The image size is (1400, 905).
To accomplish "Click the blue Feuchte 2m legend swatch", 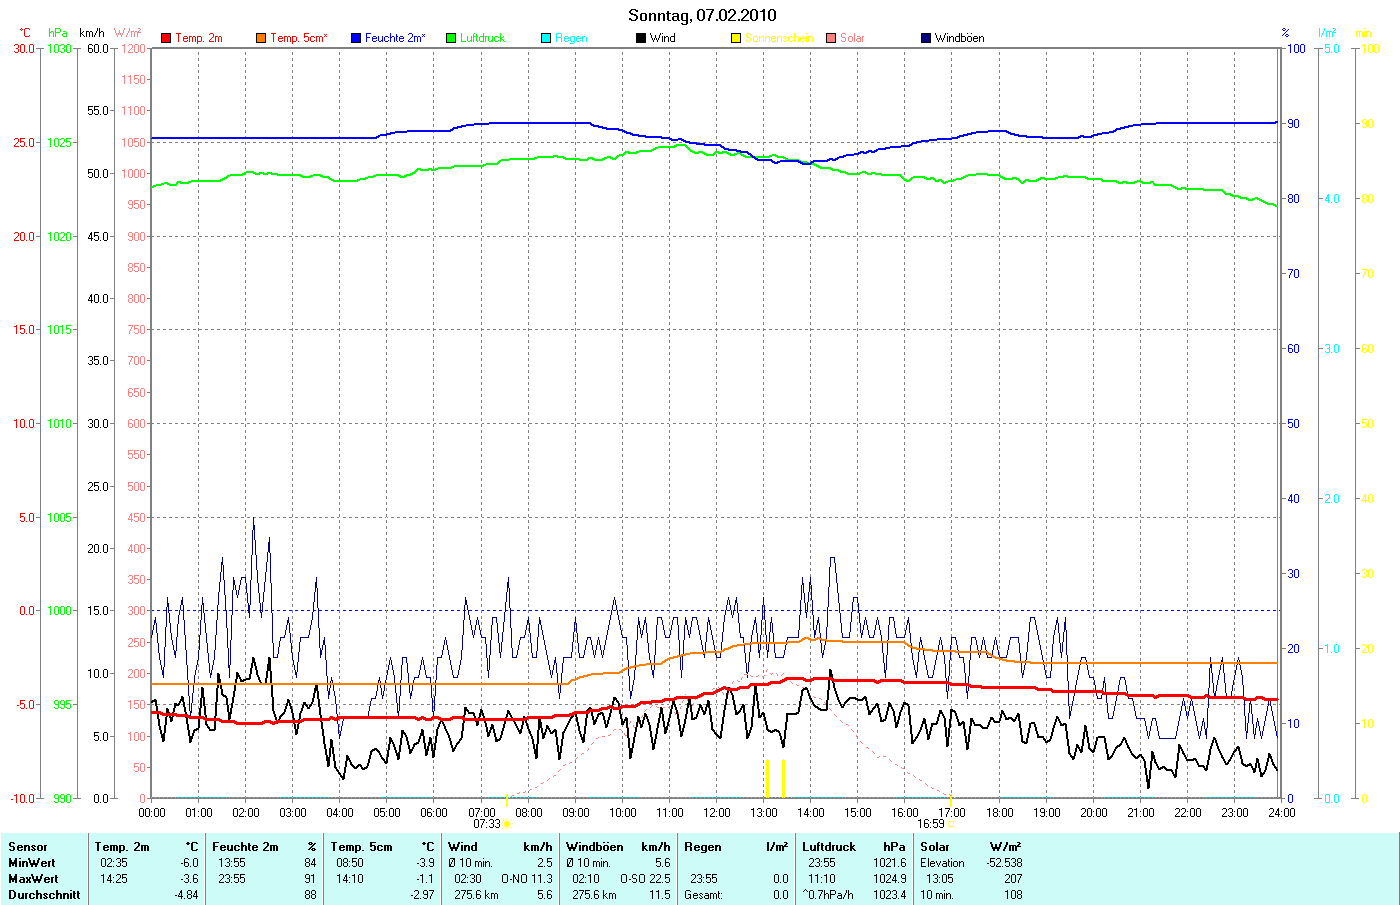I will pos(356,38).
